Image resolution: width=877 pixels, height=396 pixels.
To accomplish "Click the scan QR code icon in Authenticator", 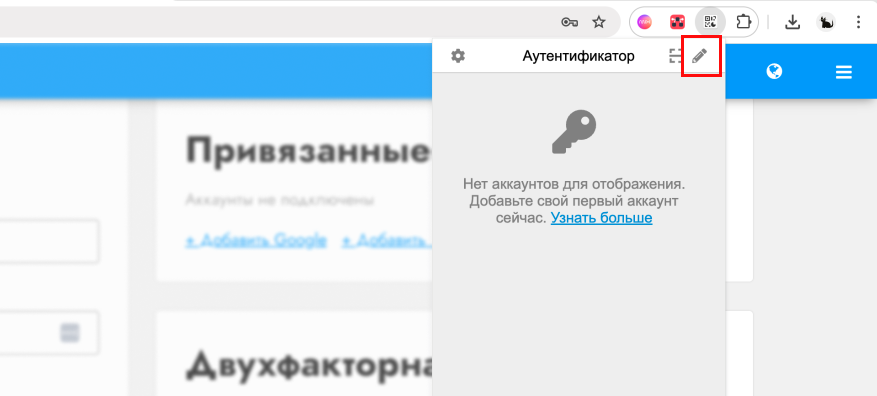I will [x=675, y=56].
